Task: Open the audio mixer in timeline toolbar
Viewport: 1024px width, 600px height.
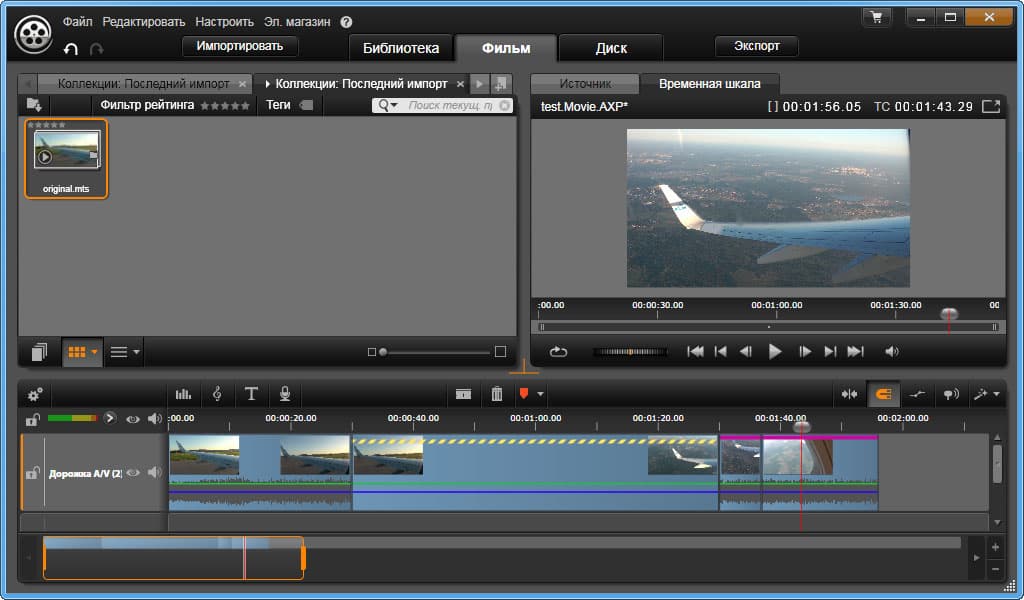Action: (x=184, y=394)
